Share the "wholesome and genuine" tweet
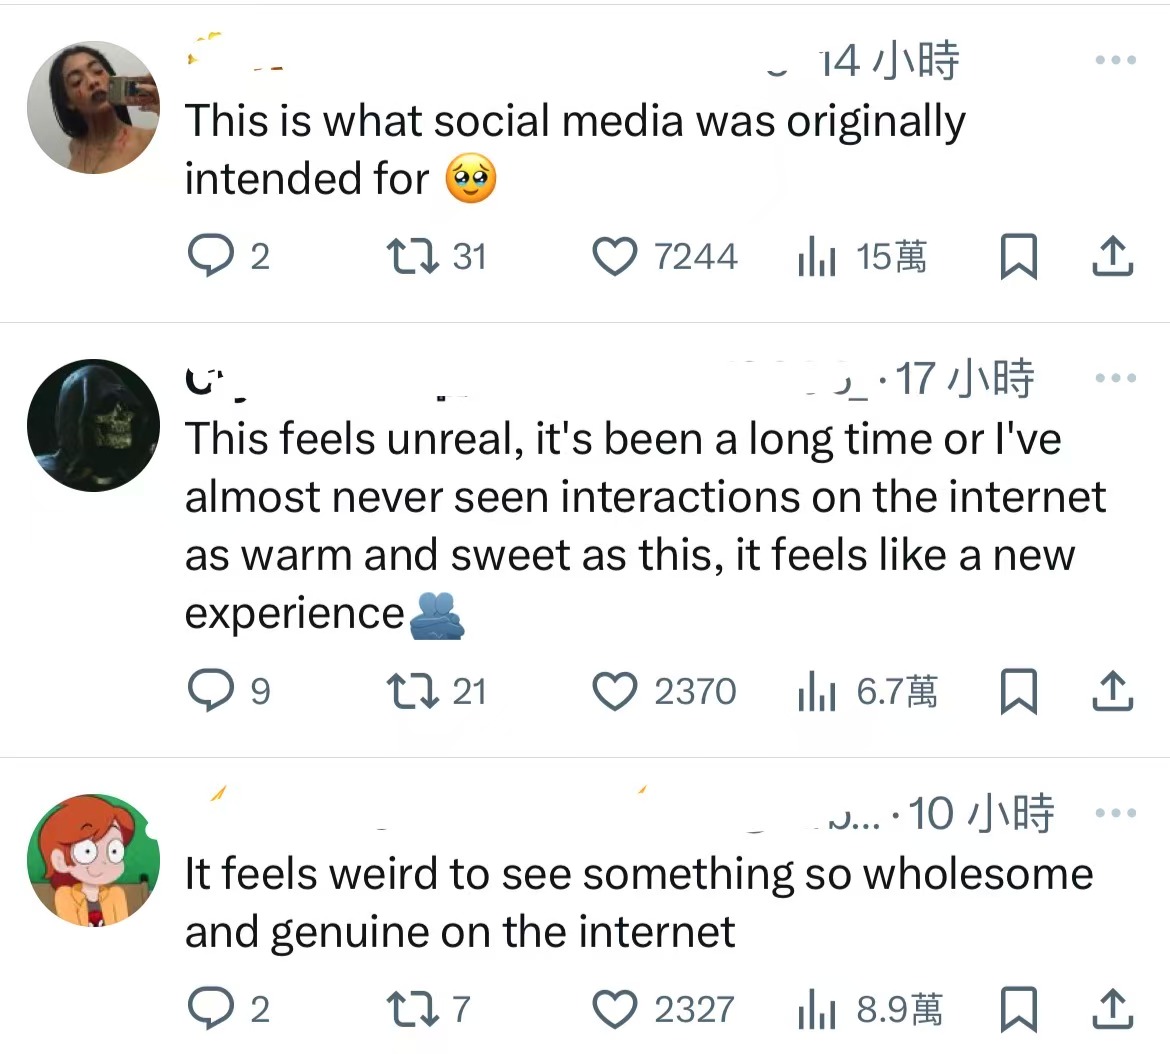The height and width of the screenshot is (1054, 1170). tap(1112, 1009)
